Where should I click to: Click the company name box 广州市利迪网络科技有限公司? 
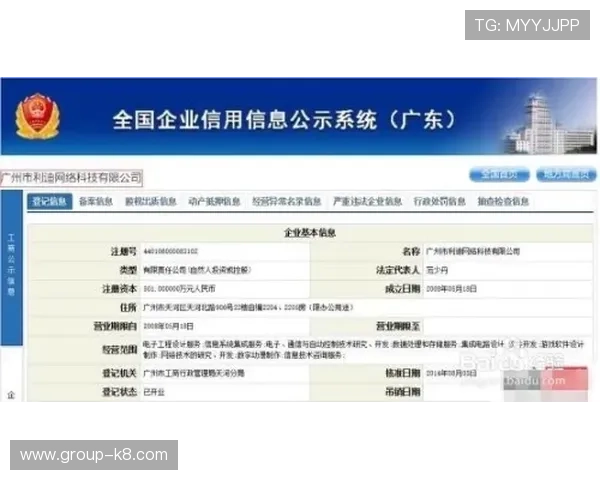(x=72, y=178)
